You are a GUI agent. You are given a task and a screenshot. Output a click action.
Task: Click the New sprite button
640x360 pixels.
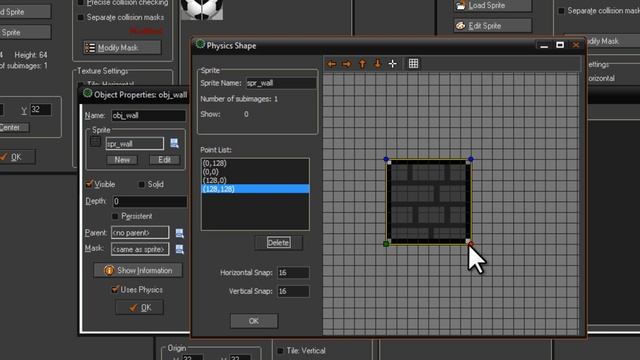pos(122,160)
